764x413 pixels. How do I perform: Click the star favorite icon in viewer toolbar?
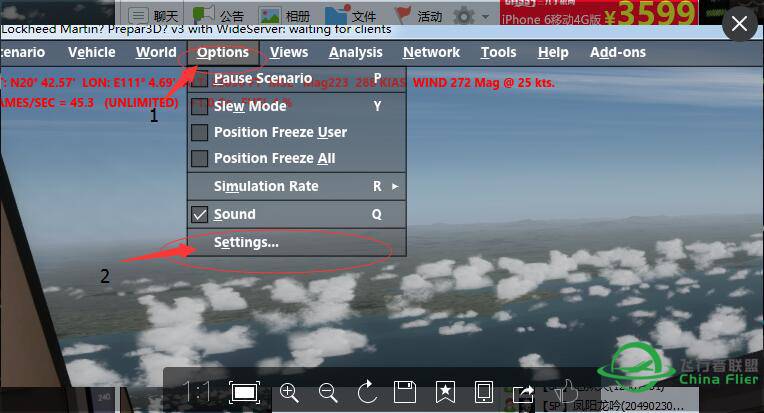pos(444,392)
